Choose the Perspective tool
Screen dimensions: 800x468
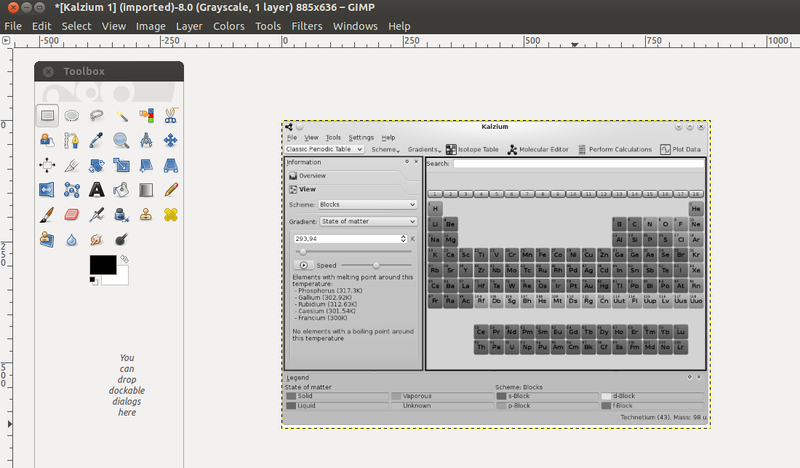pyautogui.click(x=170, y=165)
